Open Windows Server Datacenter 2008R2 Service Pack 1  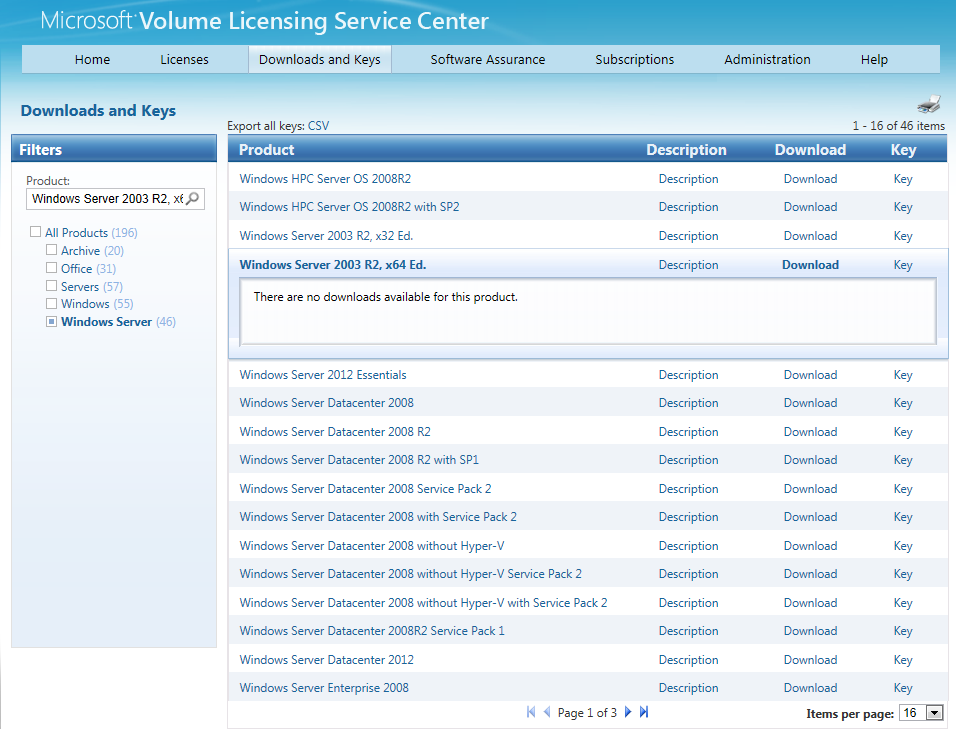pyautogui.click(x=372, y=631)
